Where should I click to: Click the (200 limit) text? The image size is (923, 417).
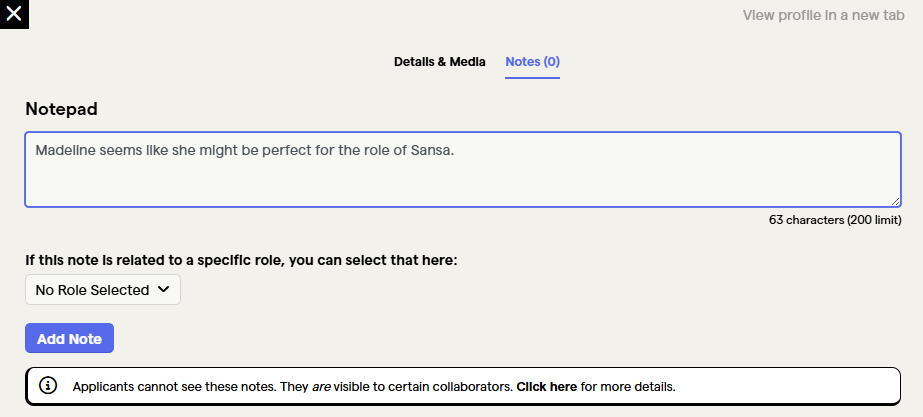click(874, 220)
